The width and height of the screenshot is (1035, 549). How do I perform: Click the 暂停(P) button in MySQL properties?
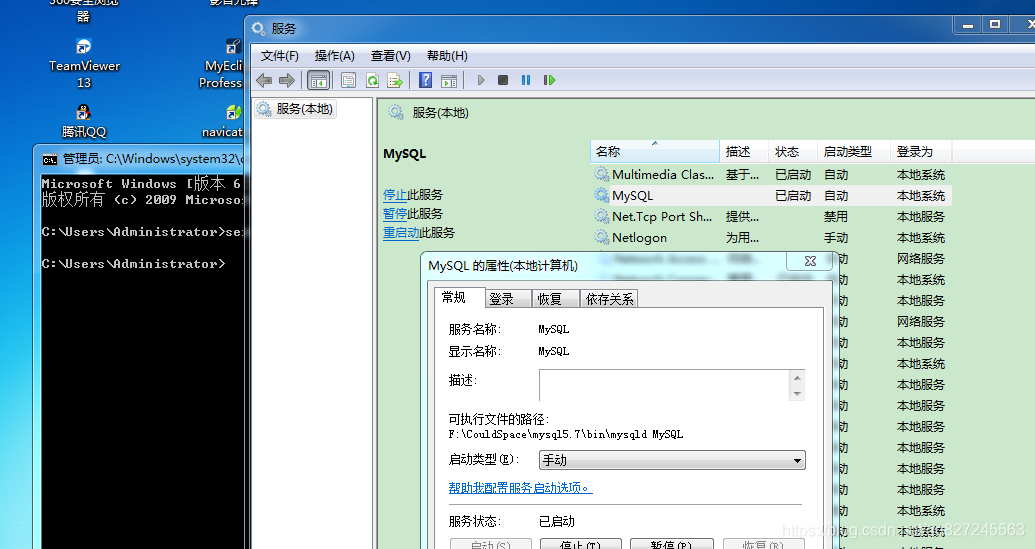pos(671,544)
